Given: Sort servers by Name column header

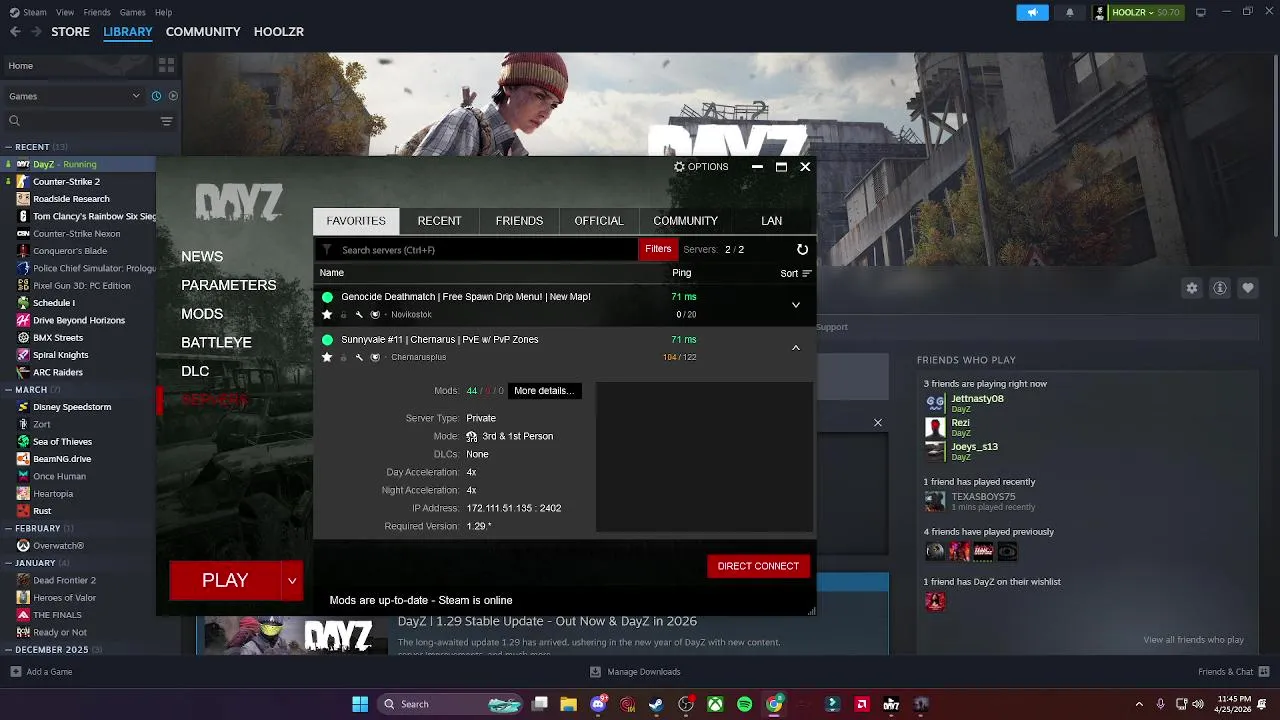Looking at the screenshot, I should click(x=332, y=273).
